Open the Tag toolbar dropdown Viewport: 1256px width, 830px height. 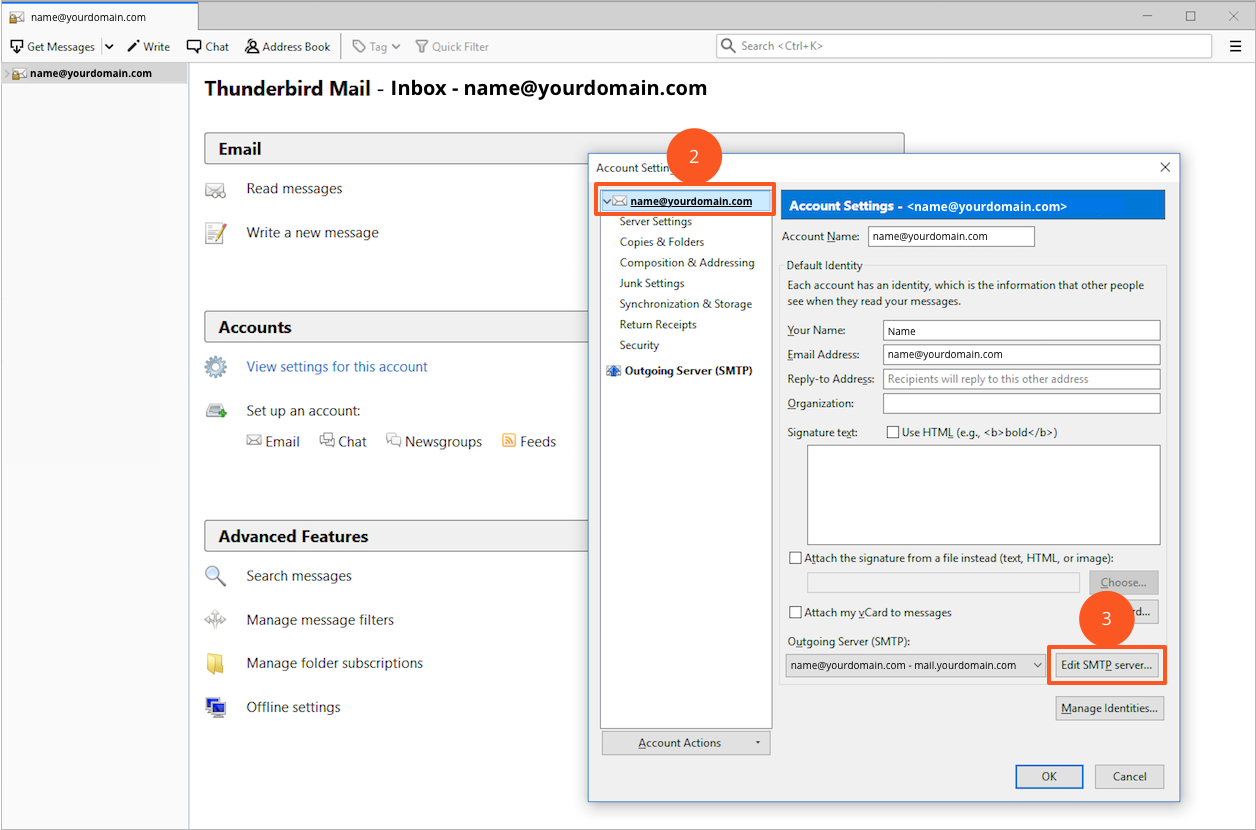(x=376, y=47)
